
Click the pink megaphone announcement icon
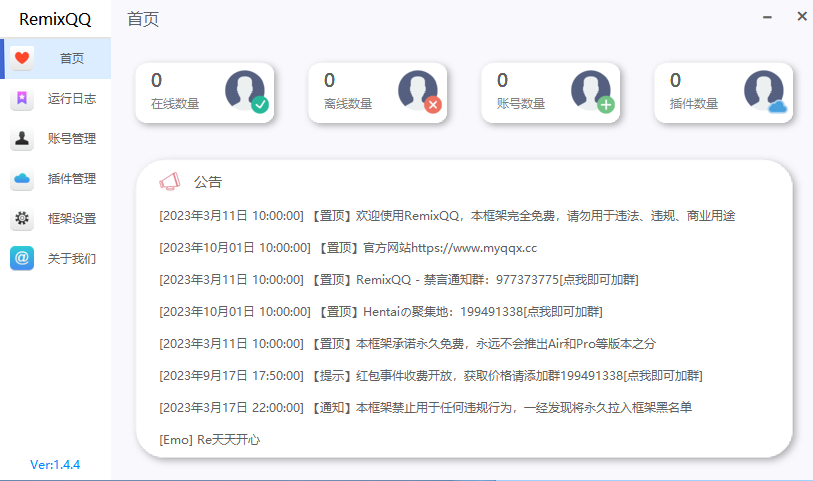tap(170, 181)
